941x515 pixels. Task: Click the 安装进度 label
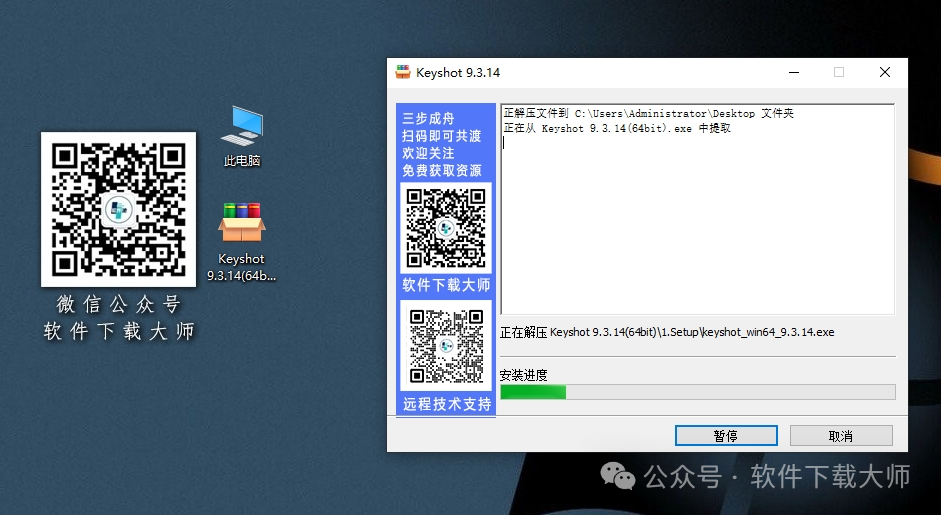coord(523,375)
